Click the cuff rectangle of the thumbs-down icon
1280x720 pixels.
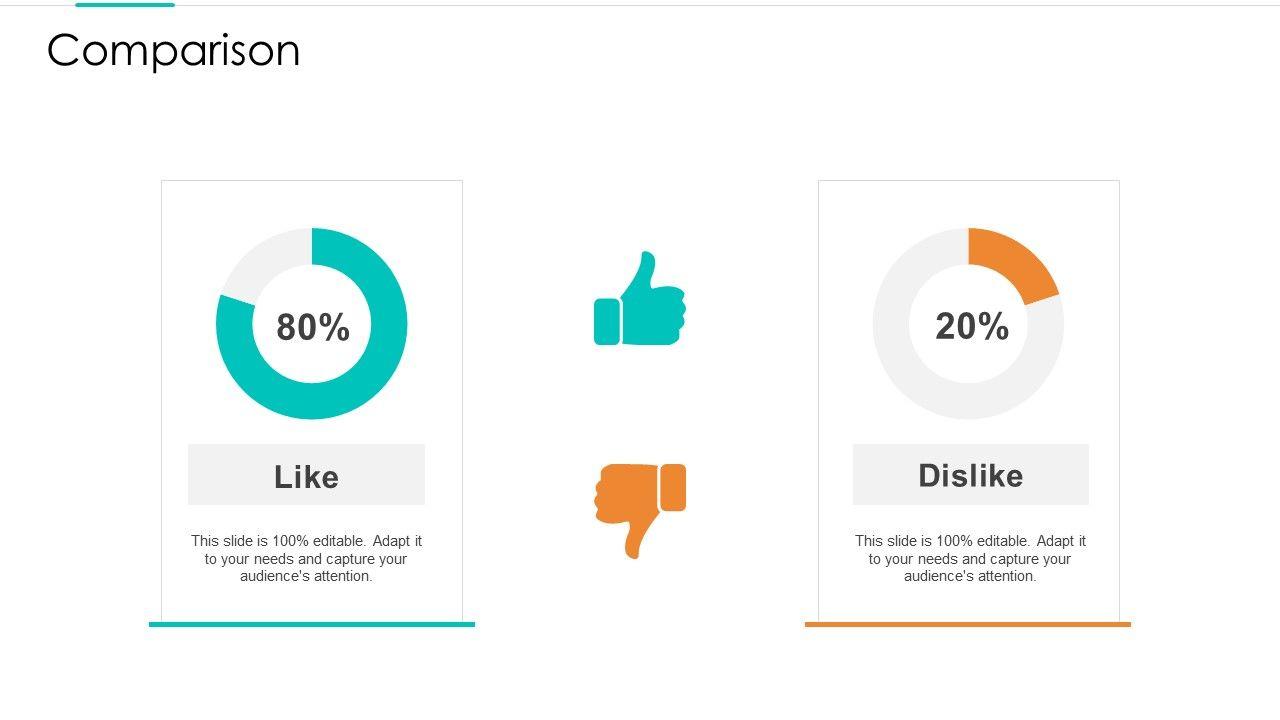point(673,487)
